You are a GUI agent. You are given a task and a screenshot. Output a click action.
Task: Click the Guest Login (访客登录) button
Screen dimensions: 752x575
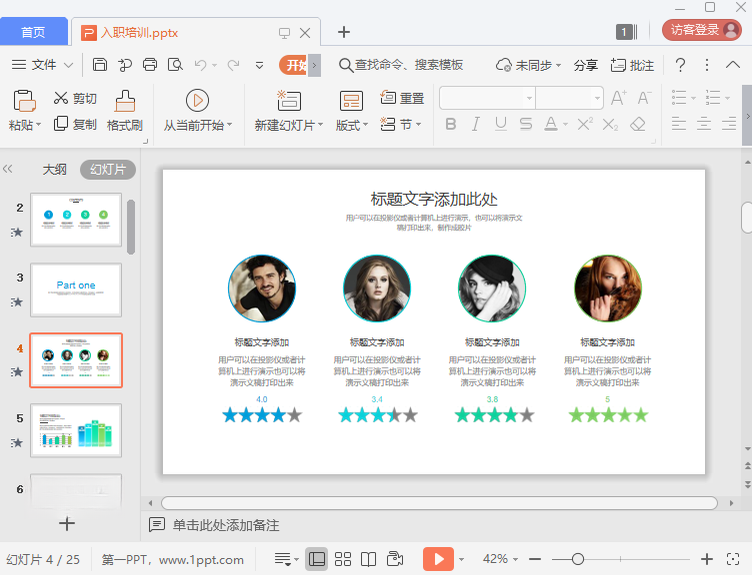[701, 30]
